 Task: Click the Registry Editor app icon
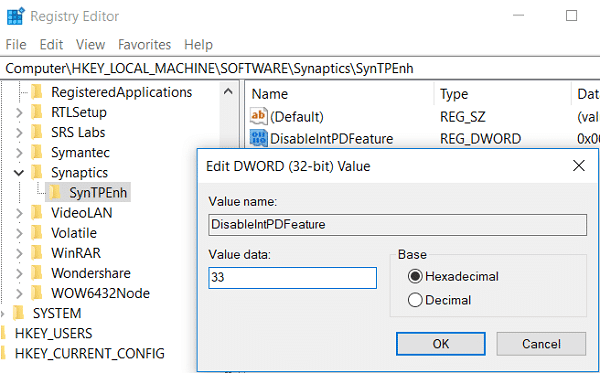coord(16,16)
